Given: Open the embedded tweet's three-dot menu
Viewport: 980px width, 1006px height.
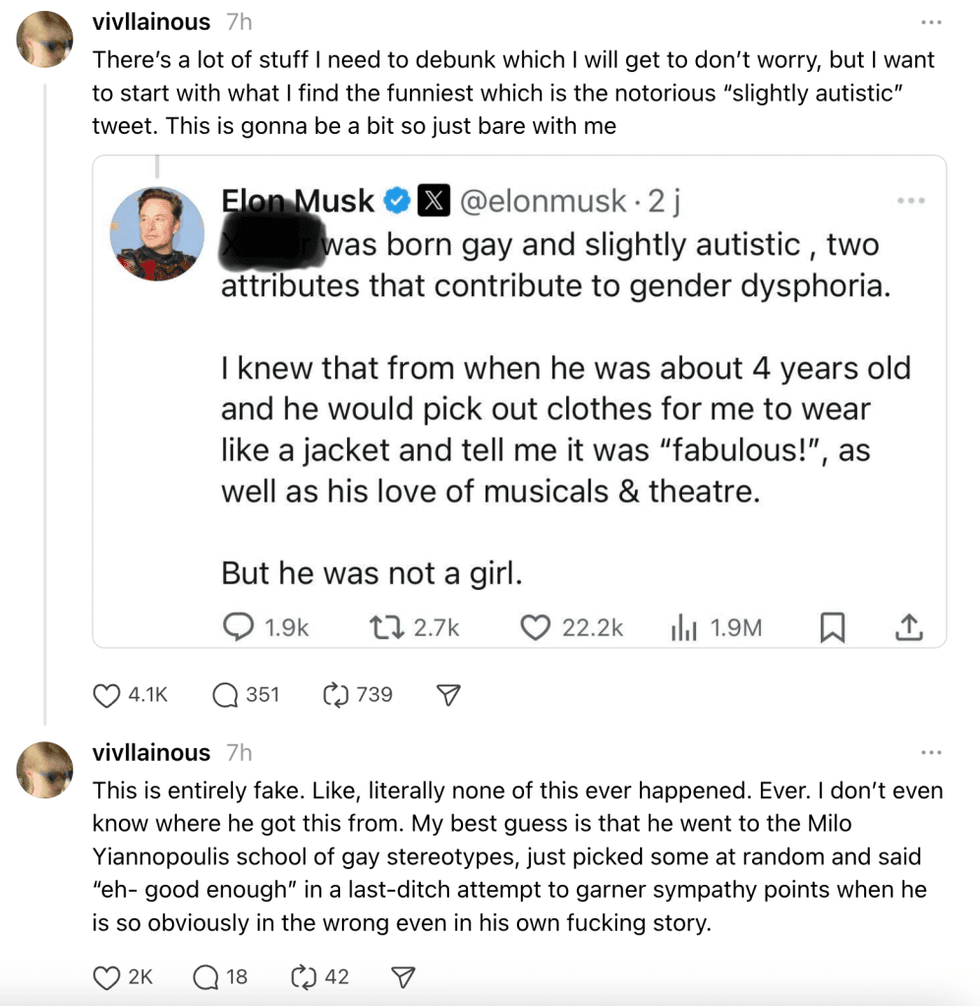Looking at the screenshot, I should point(911,202).
